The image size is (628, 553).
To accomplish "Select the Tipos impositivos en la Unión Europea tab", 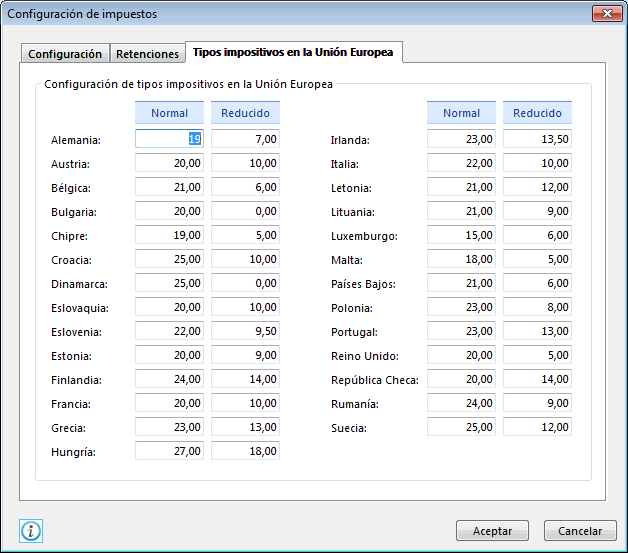I will pyautogui.click(x=294, y=52).
